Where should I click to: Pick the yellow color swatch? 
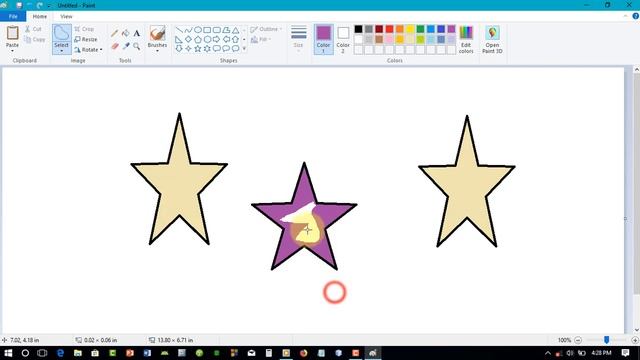[x=410, y=29]
